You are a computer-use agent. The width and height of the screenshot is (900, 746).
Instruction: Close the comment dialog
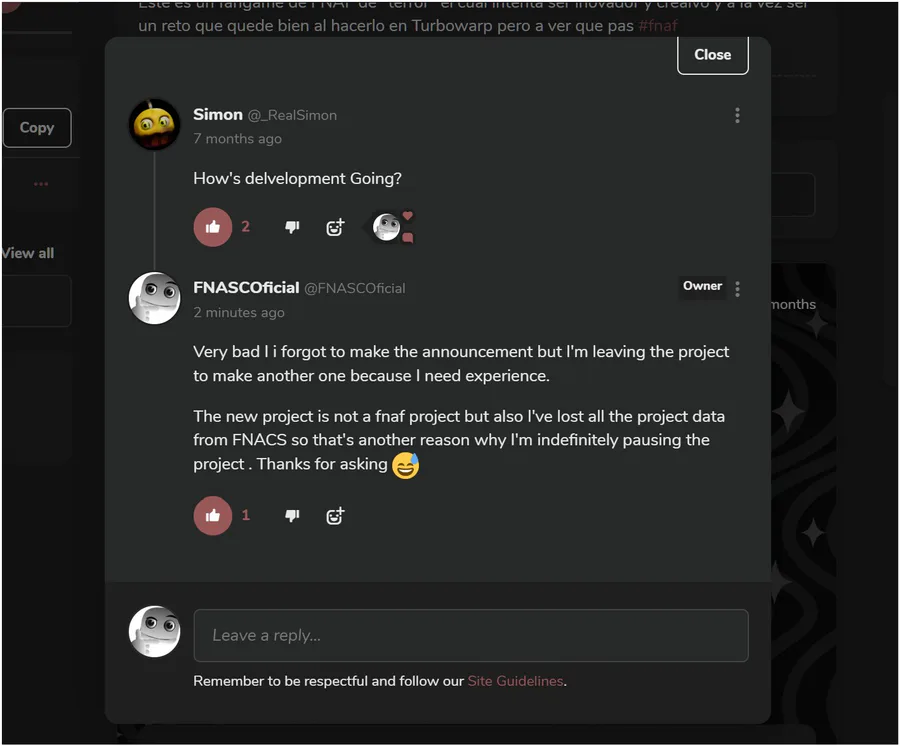712,55
